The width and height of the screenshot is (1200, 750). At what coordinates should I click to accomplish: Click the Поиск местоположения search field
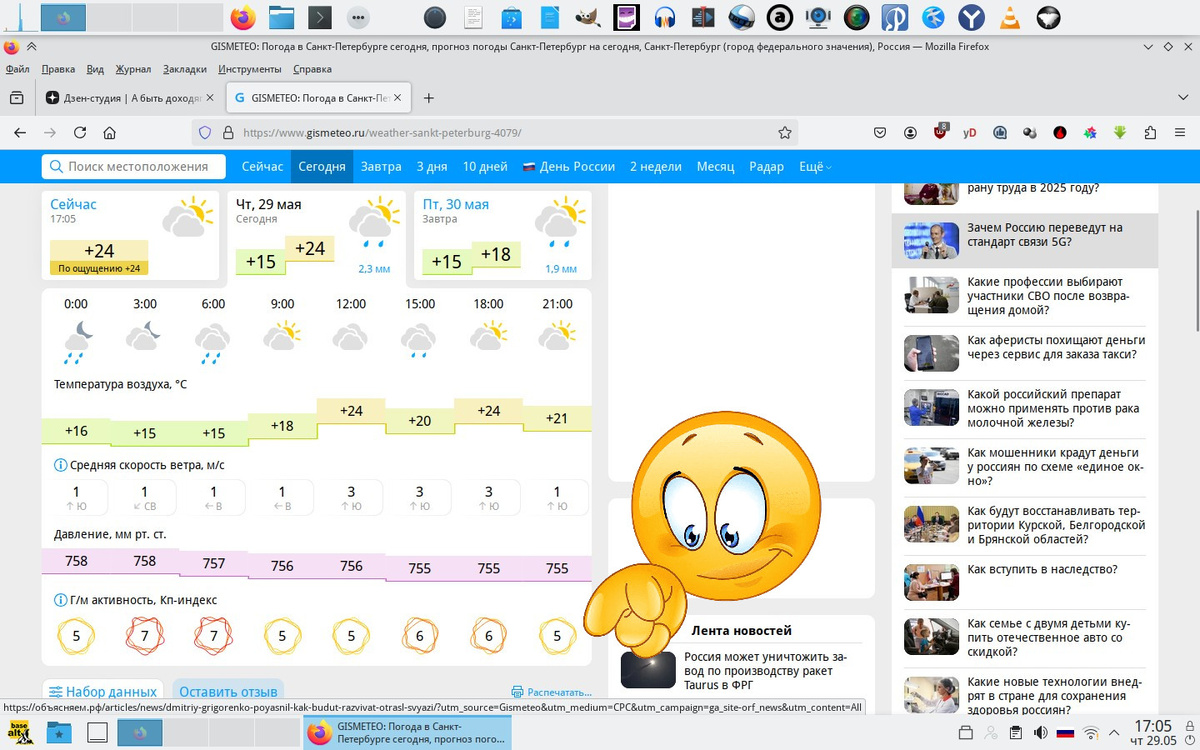(x=134, y=166)
